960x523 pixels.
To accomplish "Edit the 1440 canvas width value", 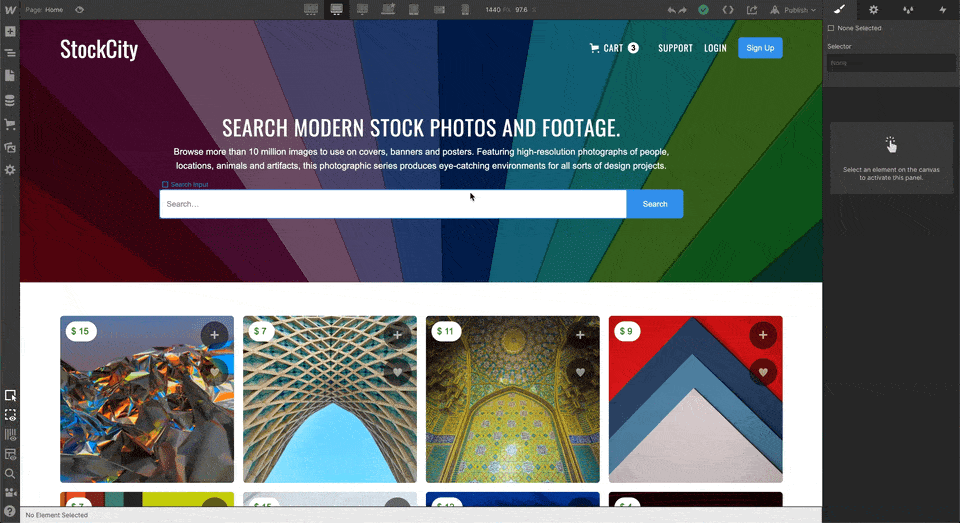I will (493, 10).
